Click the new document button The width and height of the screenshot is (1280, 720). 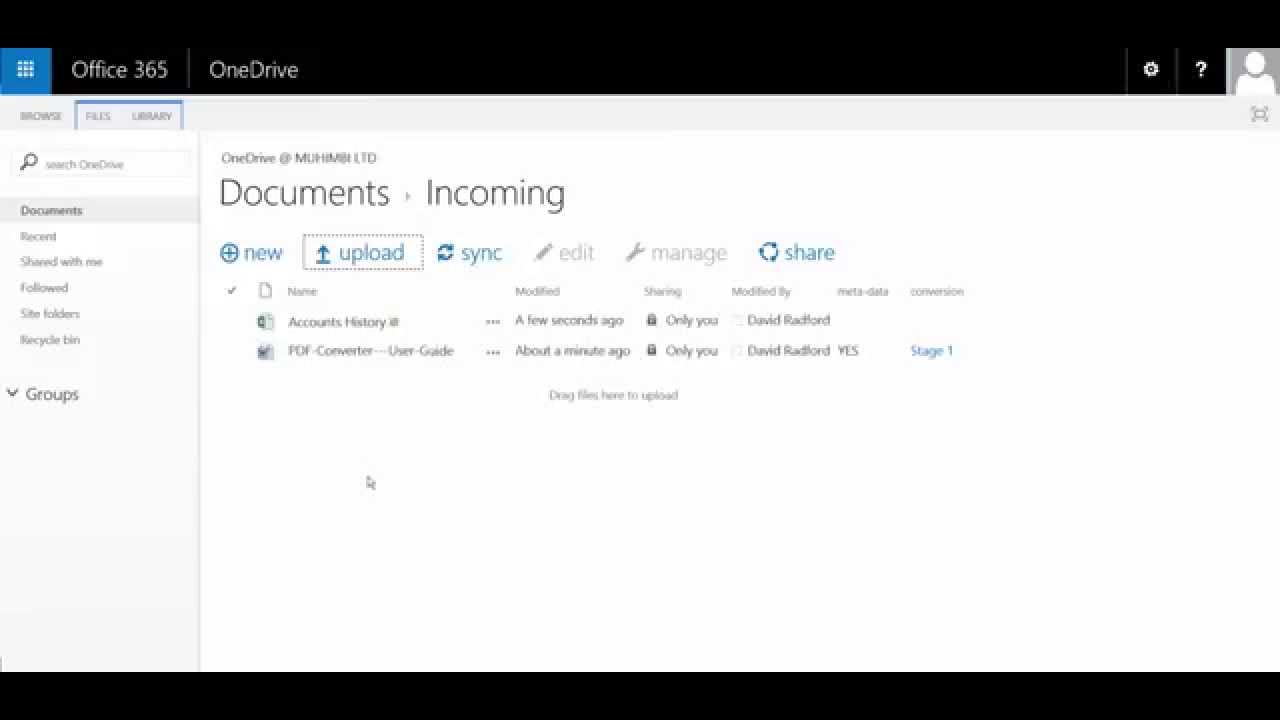pos(251,253)
